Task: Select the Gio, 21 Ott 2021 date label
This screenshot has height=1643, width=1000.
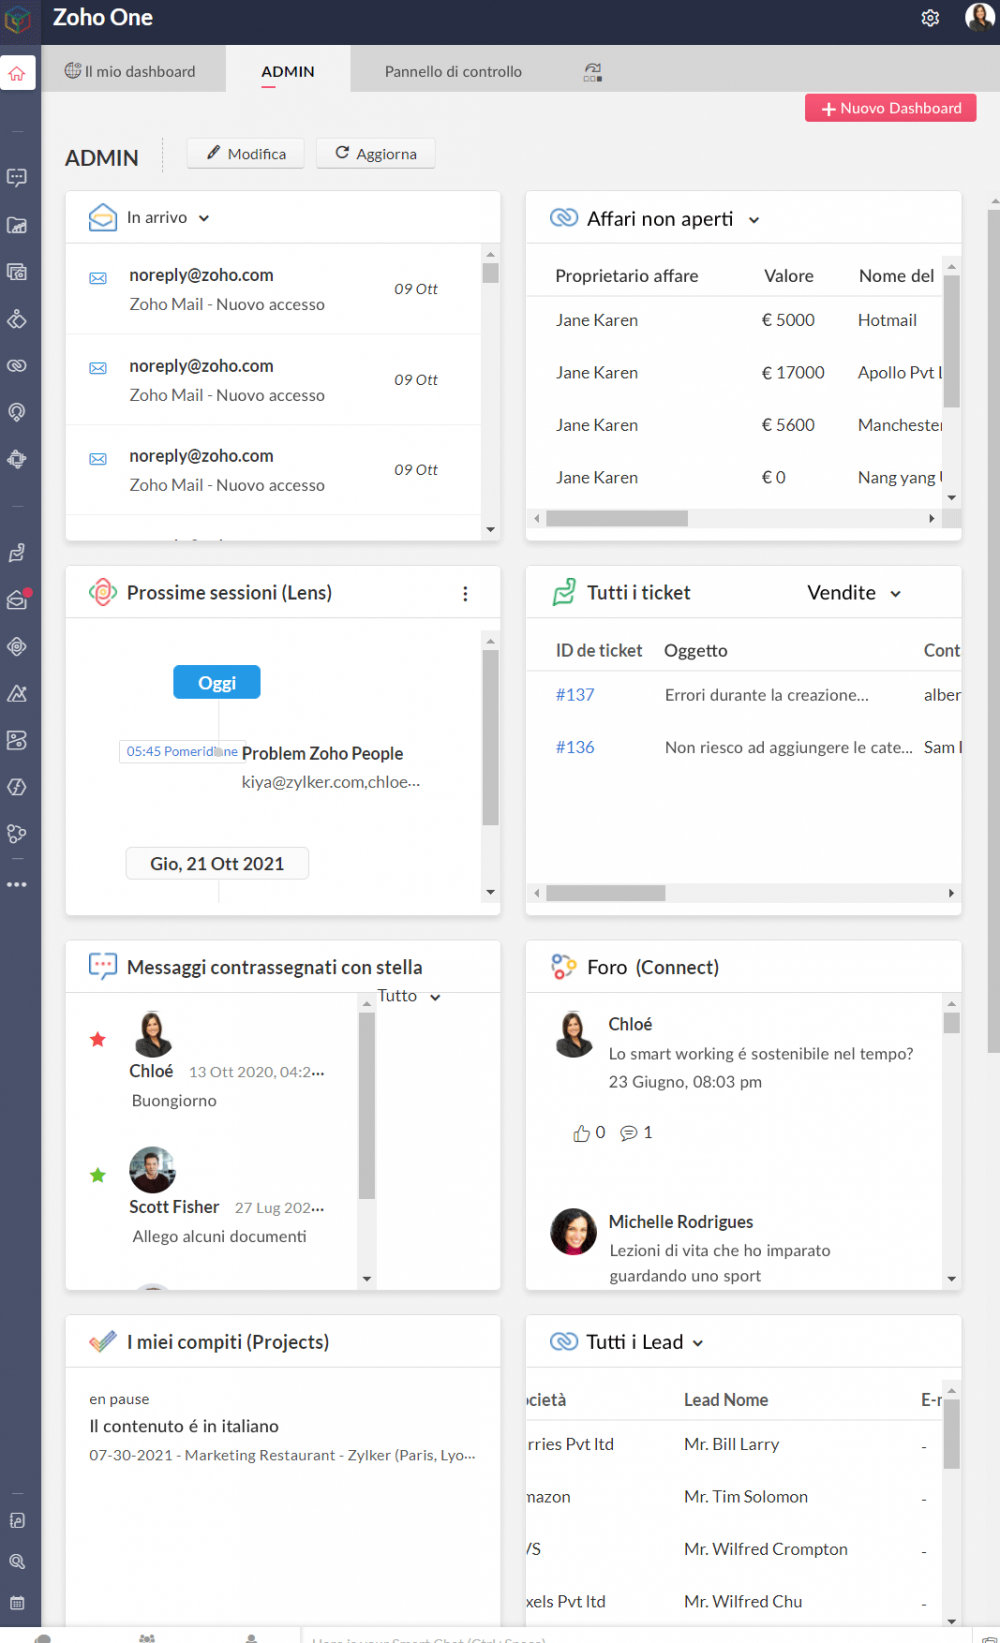Action: tap(217, 863)
